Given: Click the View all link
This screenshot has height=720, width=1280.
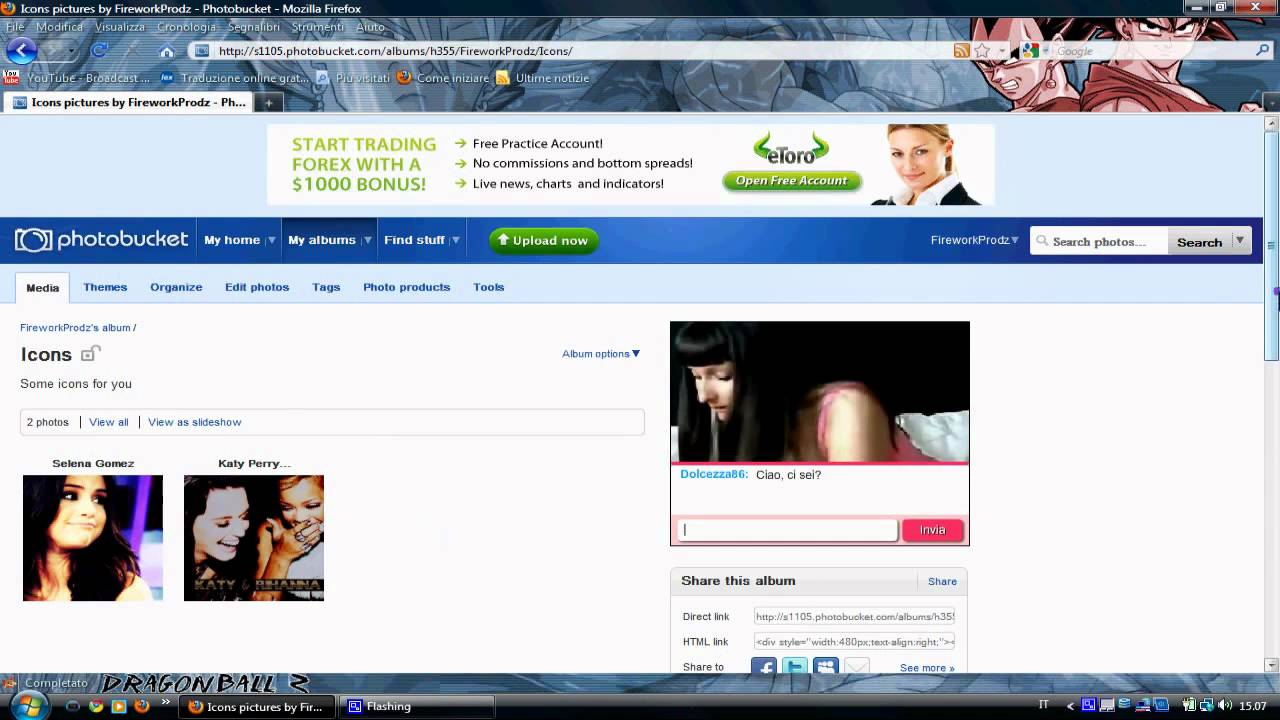Looking at the screenshot, I should (x=109, y=422).
